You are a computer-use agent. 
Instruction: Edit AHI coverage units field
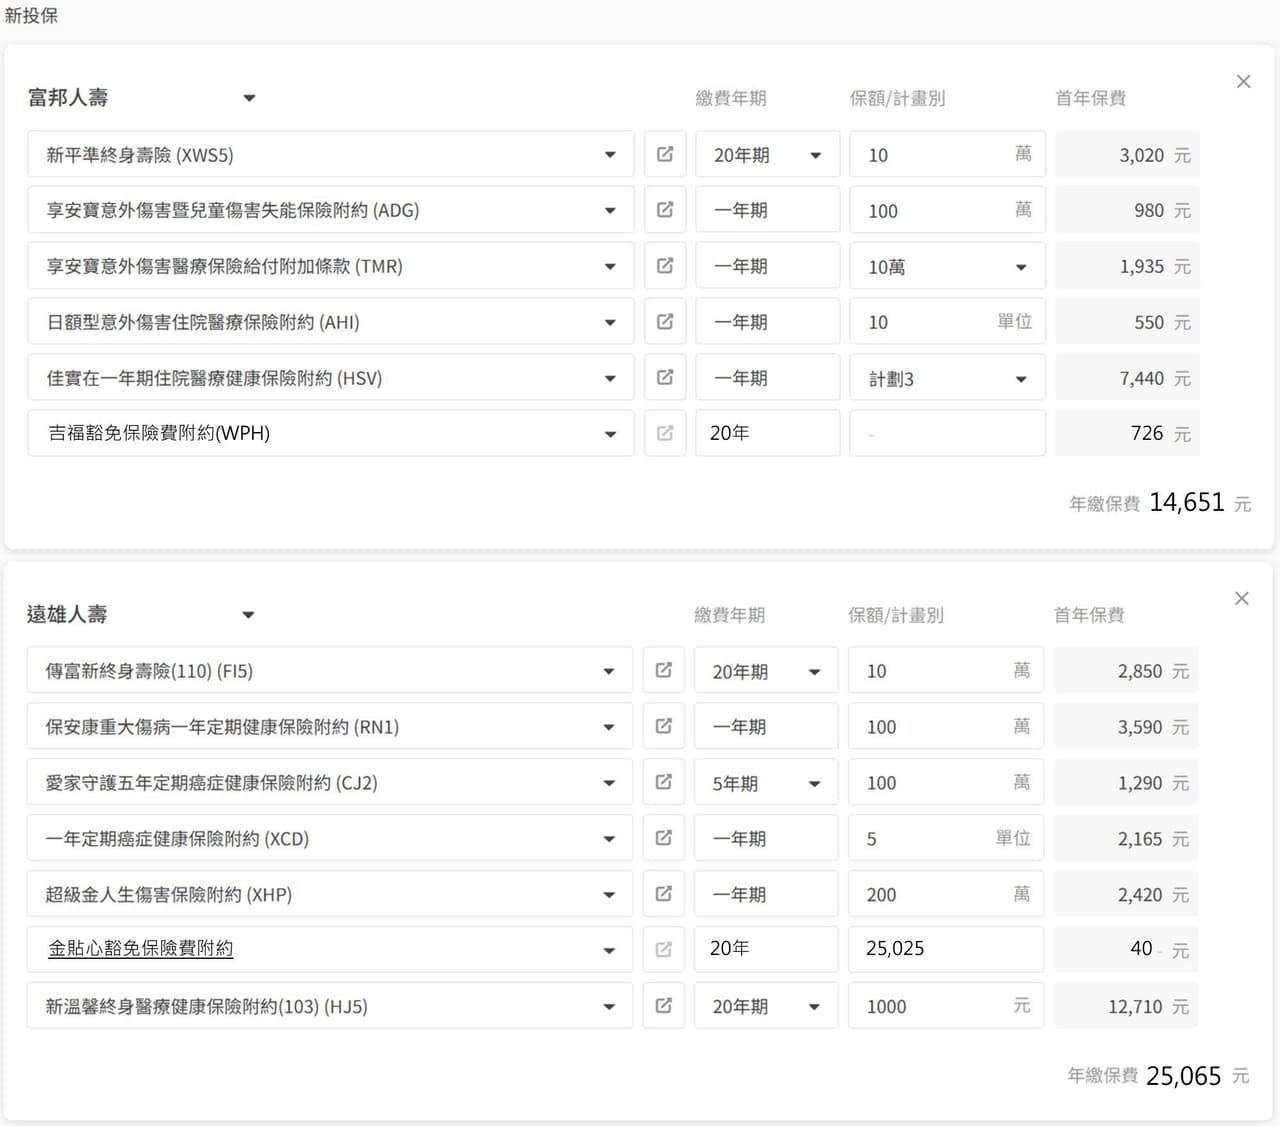(947, 322)
